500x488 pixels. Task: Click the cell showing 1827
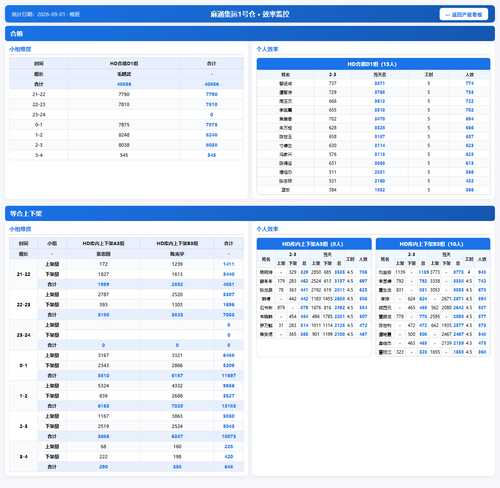point(103,274)
